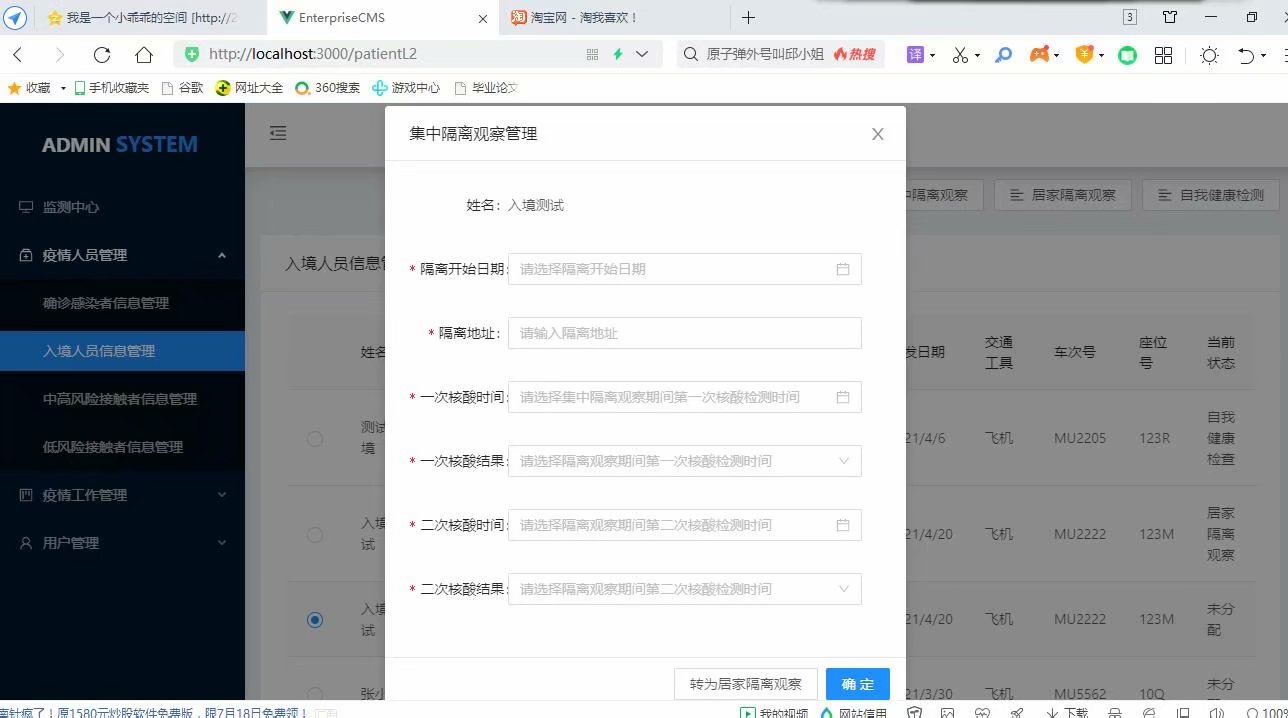The image size is (1288, 718).
Task: Close the EnterpriseCMS tab
Action: click(483, 18)
